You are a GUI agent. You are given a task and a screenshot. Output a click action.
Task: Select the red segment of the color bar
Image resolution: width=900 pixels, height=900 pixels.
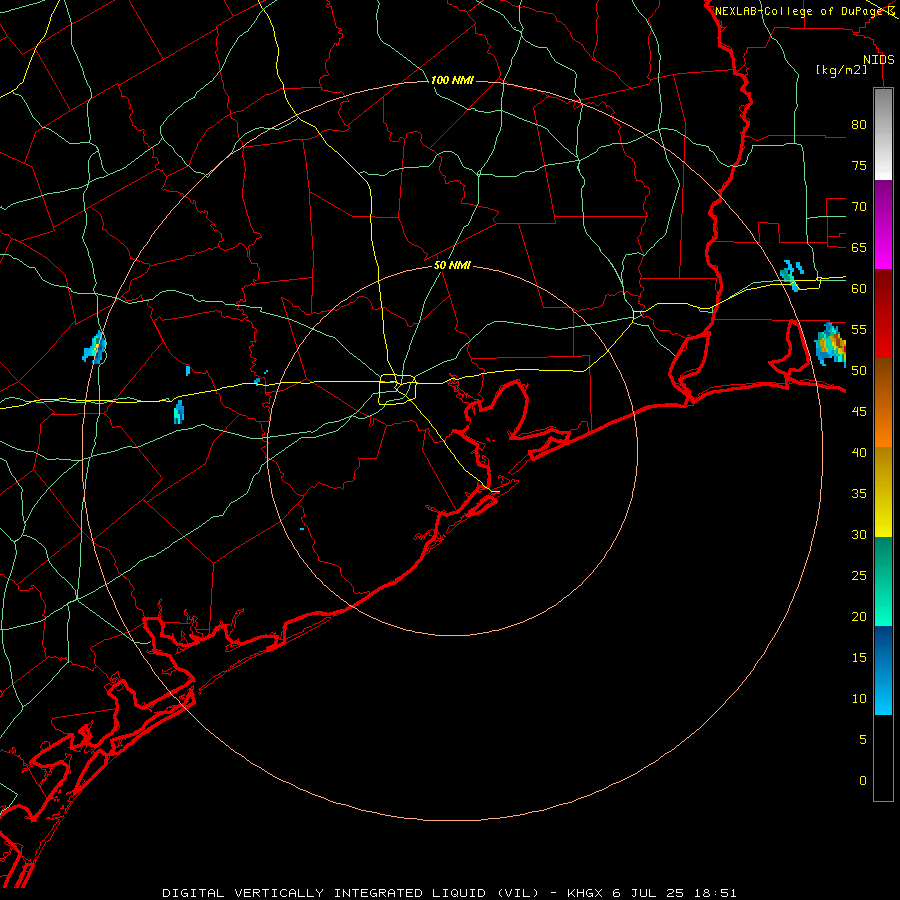(x=883, y=313)
